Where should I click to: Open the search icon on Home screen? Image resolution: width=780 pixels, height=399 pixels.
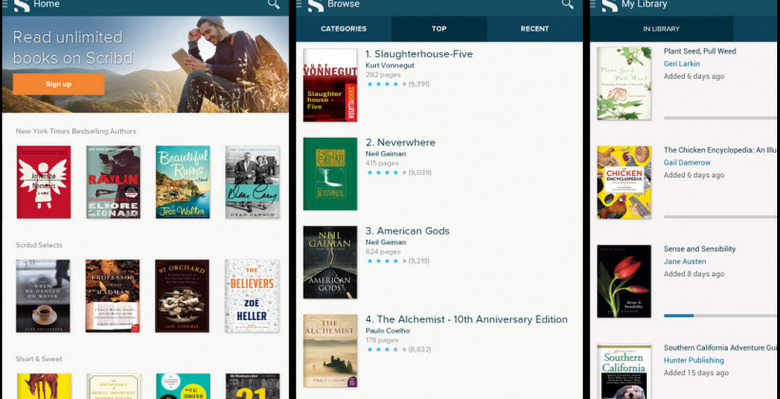point(274,4)
